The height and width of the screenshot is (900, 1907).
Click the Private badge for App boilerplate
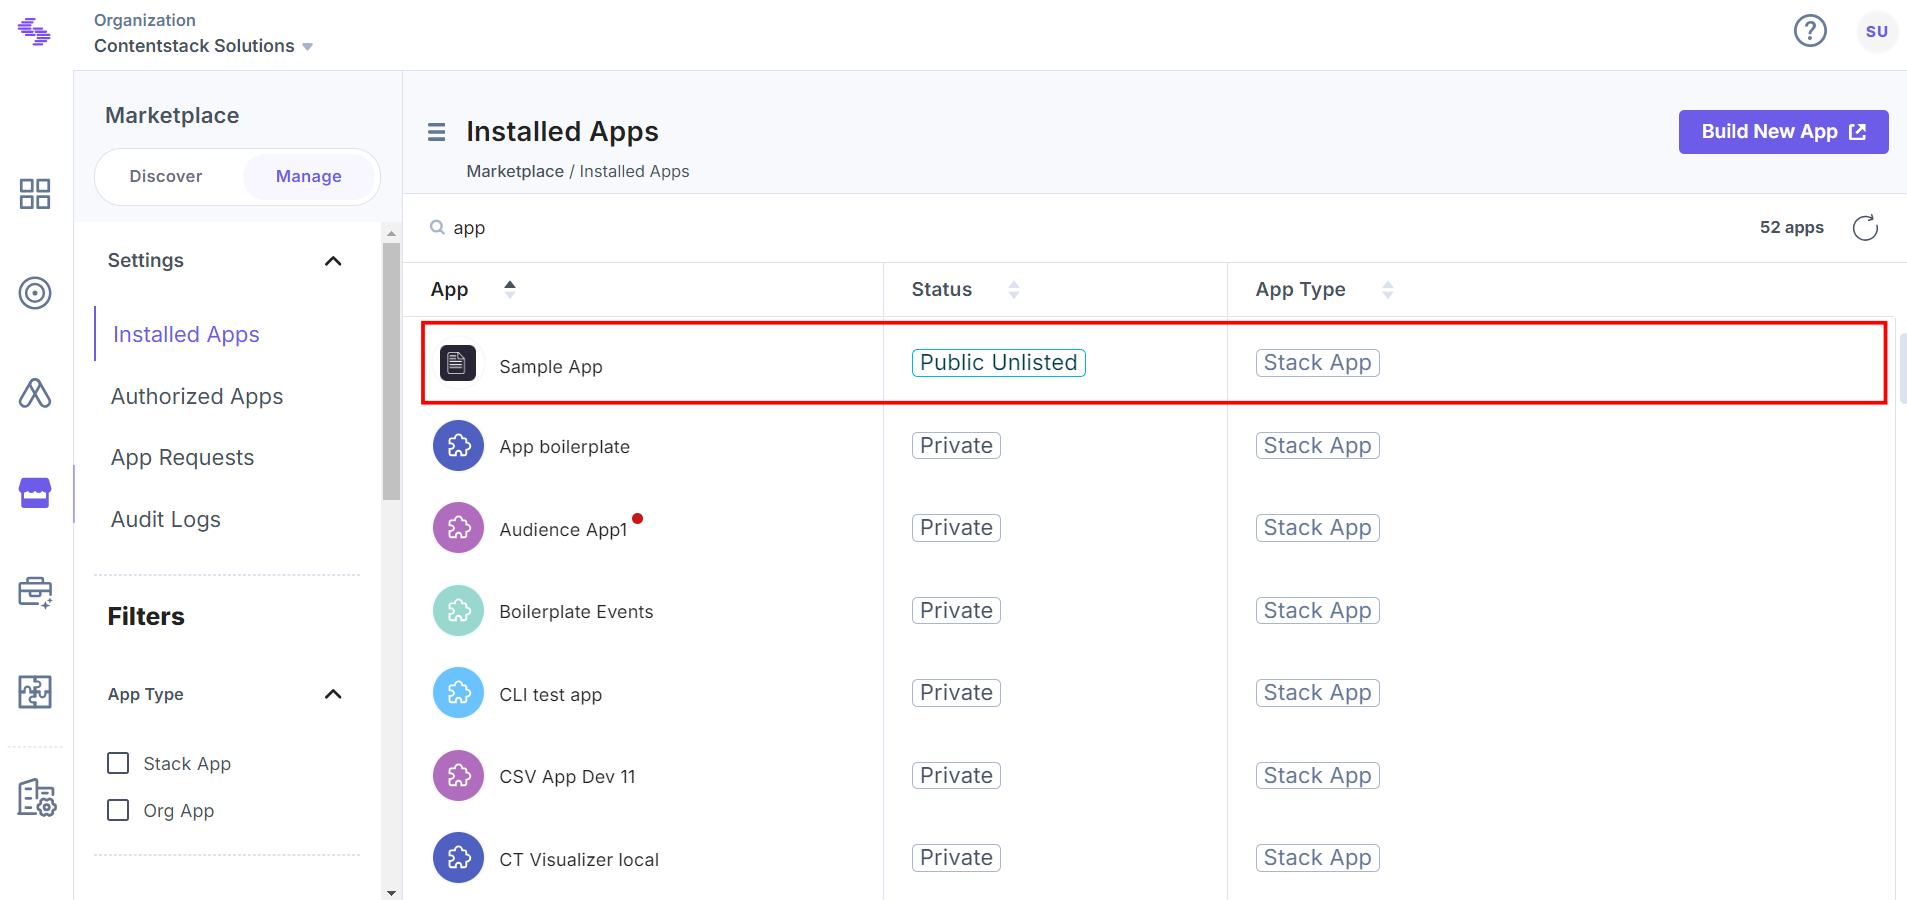(956, 445)
